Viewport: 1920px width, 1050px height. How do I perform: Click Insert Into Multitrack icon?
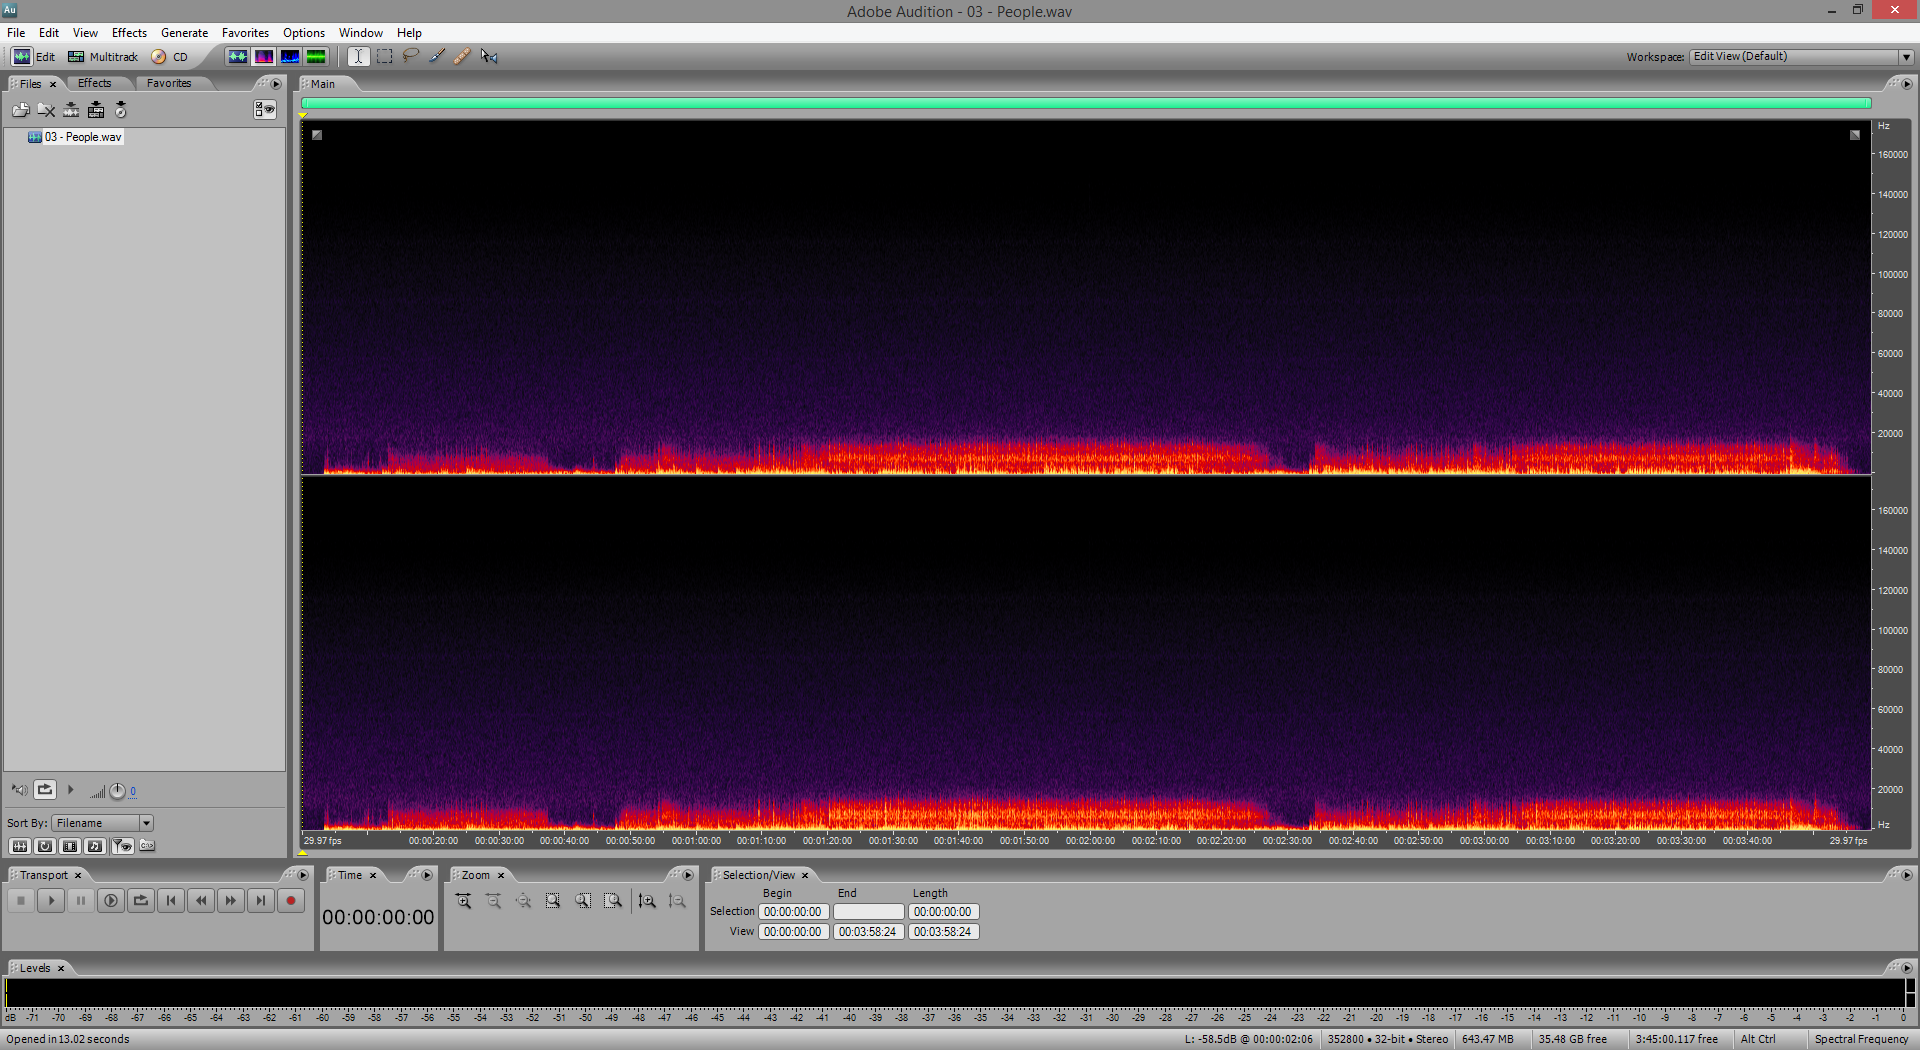point(96,110)
